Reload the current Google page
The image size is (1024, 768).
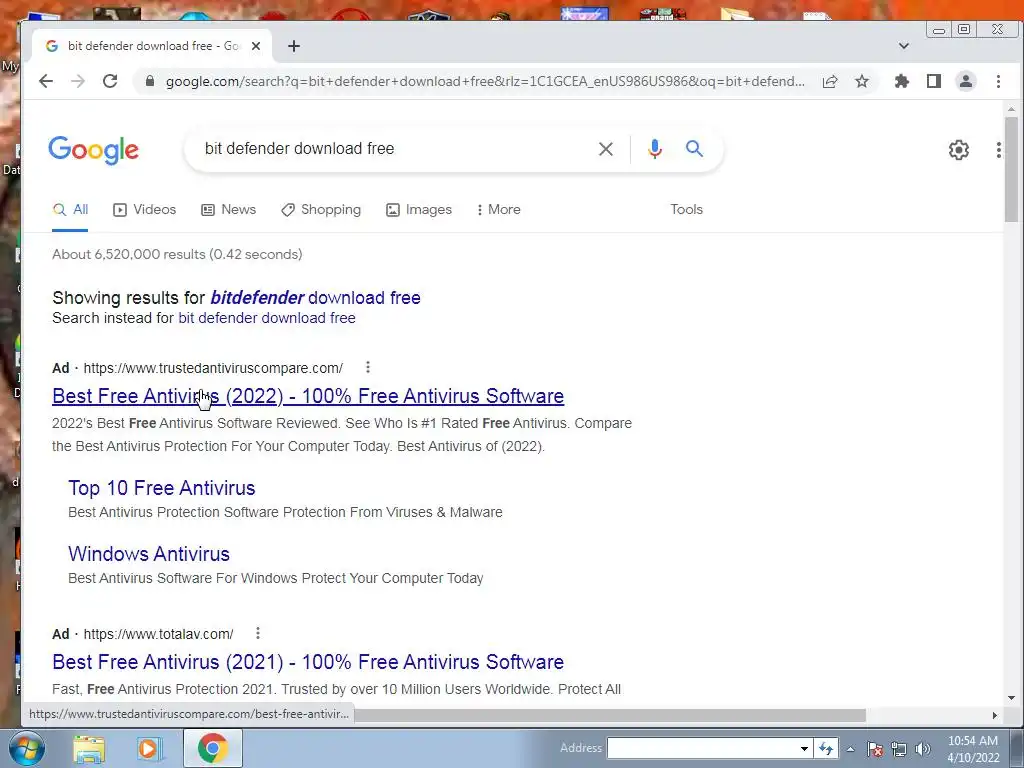click(x=110, y=81)
